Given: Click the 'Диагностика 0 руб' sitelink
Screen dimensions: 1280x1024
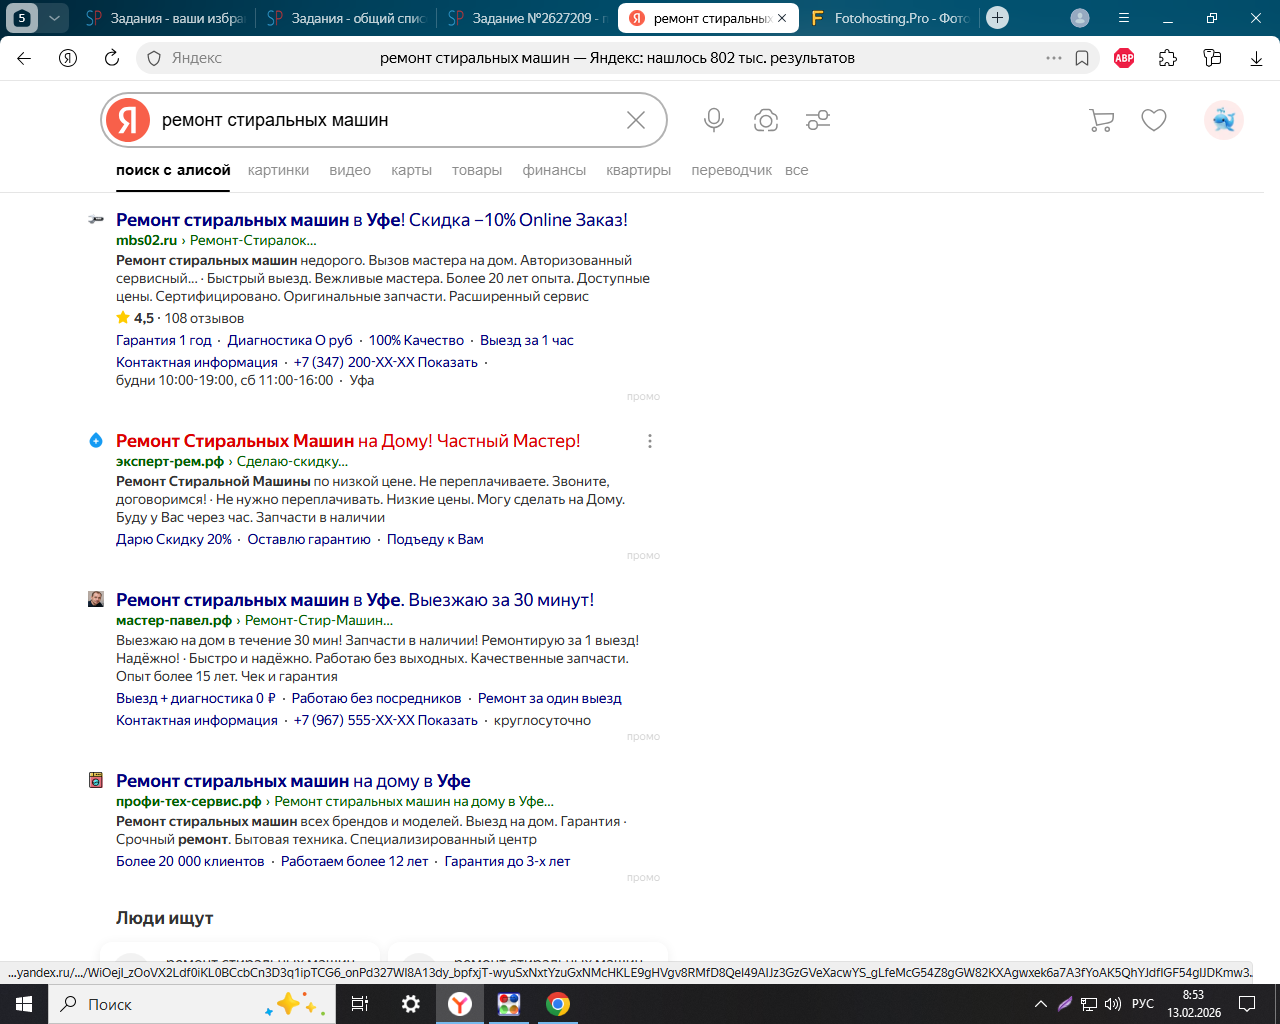Looking at the screenshot, I should (x=290, y=340).
